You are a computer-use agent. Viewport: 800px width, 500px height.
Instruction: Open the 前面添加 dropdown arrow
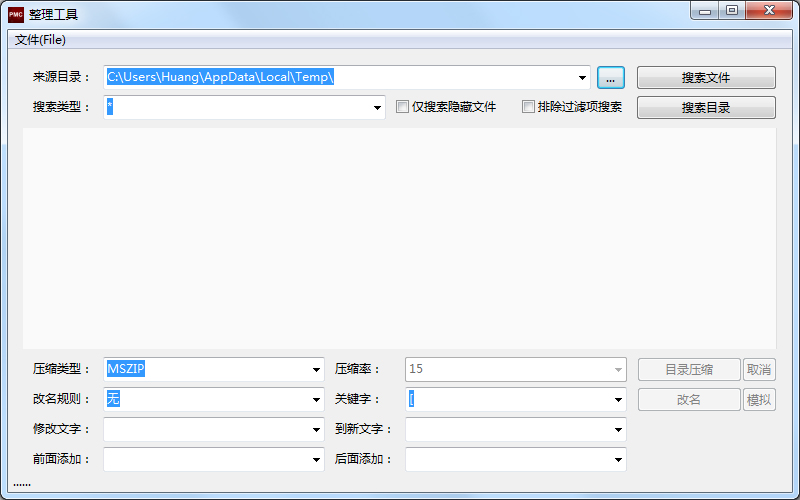point(316,460)
